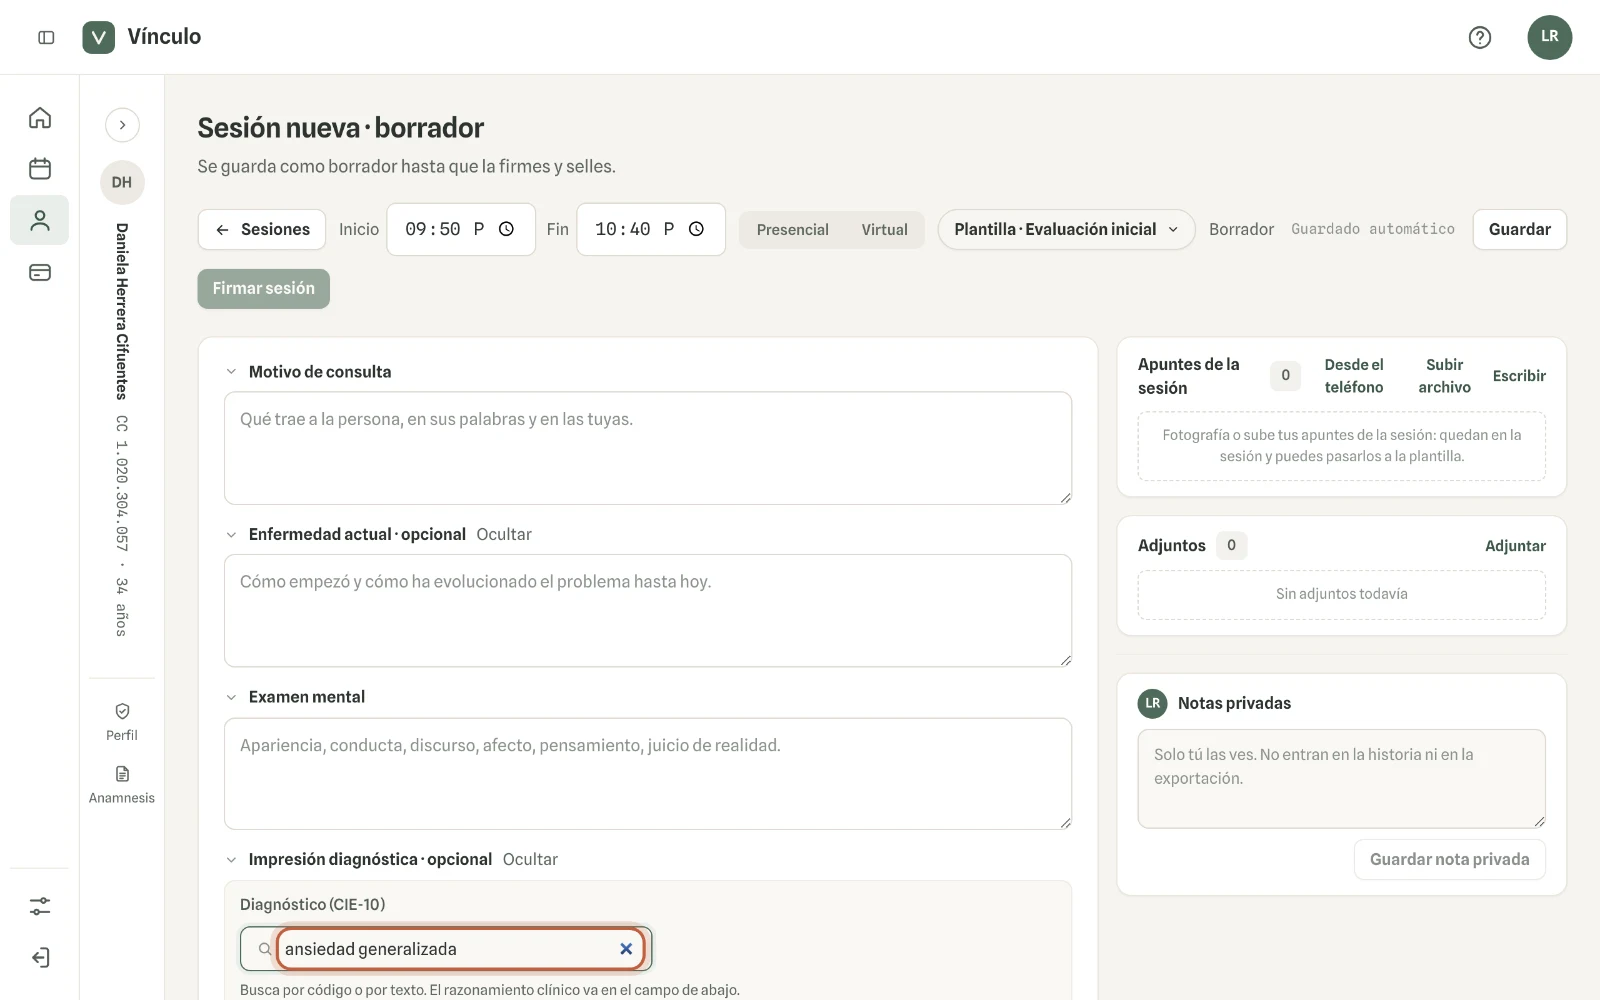The image size is (1600, 1000).
Task: Hide Impresión diagnóstica with Ocultar
Action: pos(530,859)
